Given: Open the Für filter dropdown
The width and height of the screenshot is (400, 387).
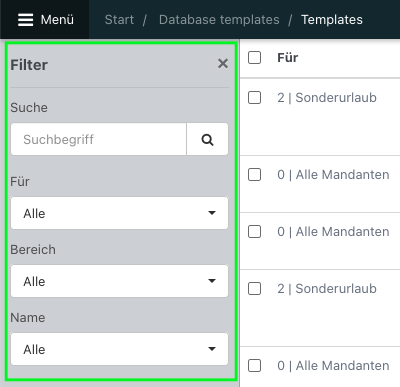Looking at the screenshot, I should tap(119, 213).
